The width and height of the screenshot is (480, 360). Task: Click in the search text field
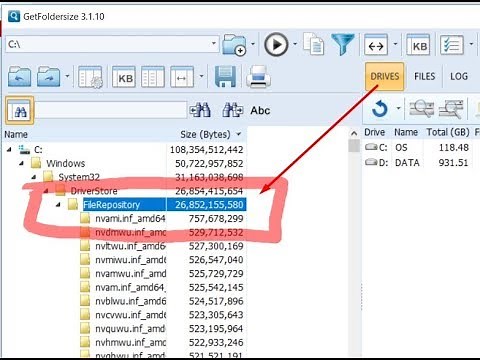coord(111,110)
